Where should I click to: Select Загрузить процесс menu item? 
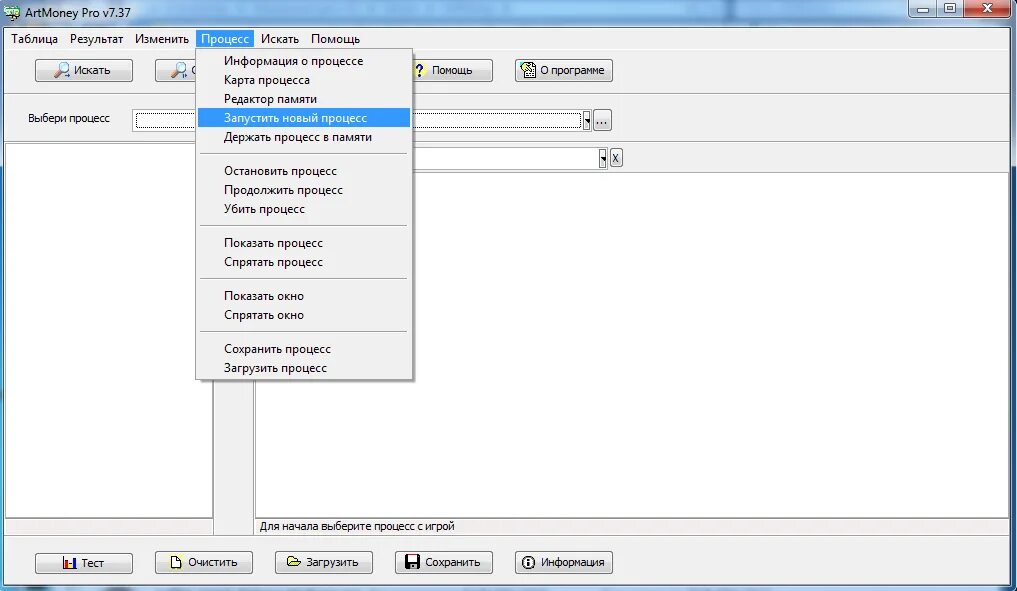pos(304,368)
